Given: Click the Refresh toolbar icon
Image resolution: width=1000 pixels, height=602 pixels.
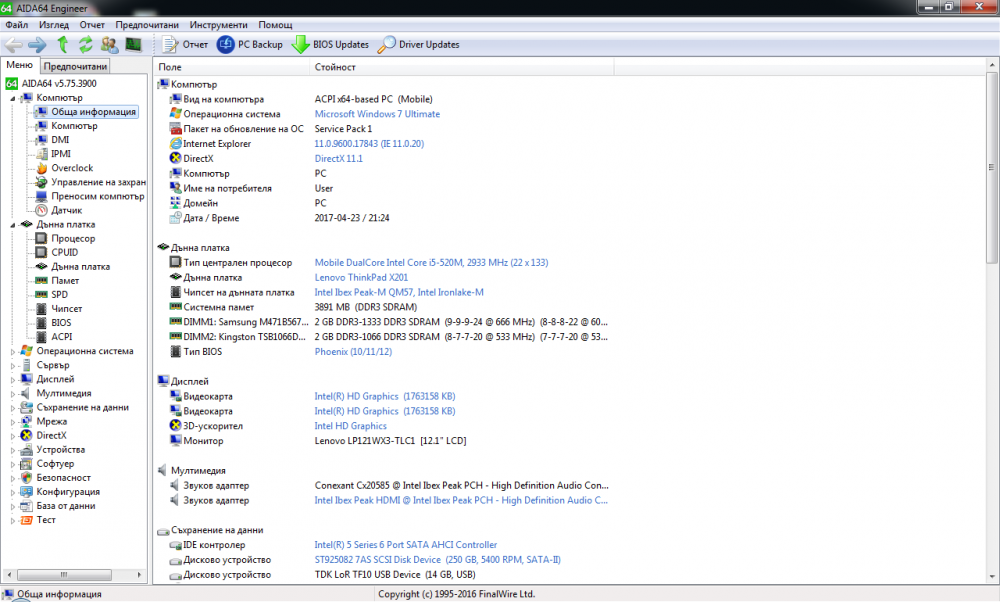Looking at the screenshot, I should click(x=85, y=45).
